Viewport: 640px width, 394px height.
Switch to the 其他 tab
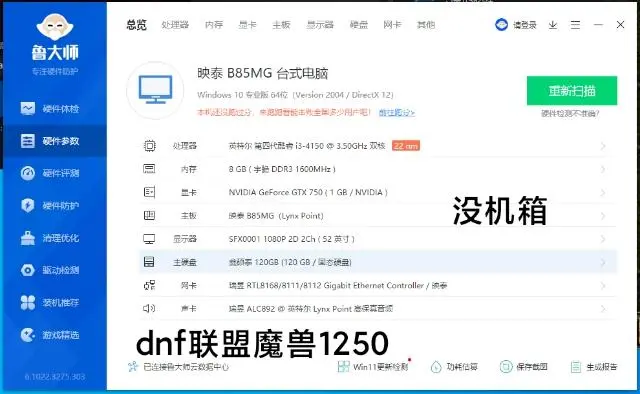tap(426, 25)
